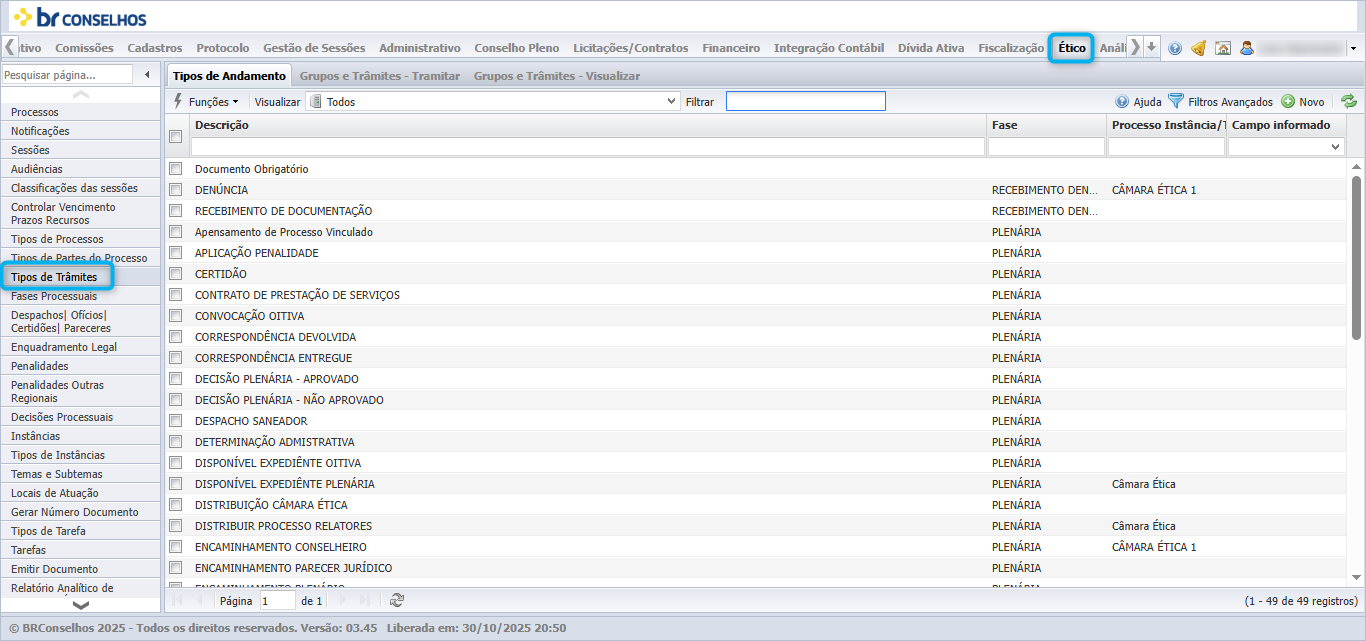
Task: Open Tipos de Trâmites in the sidebar
Action: [x=54, y=277]
